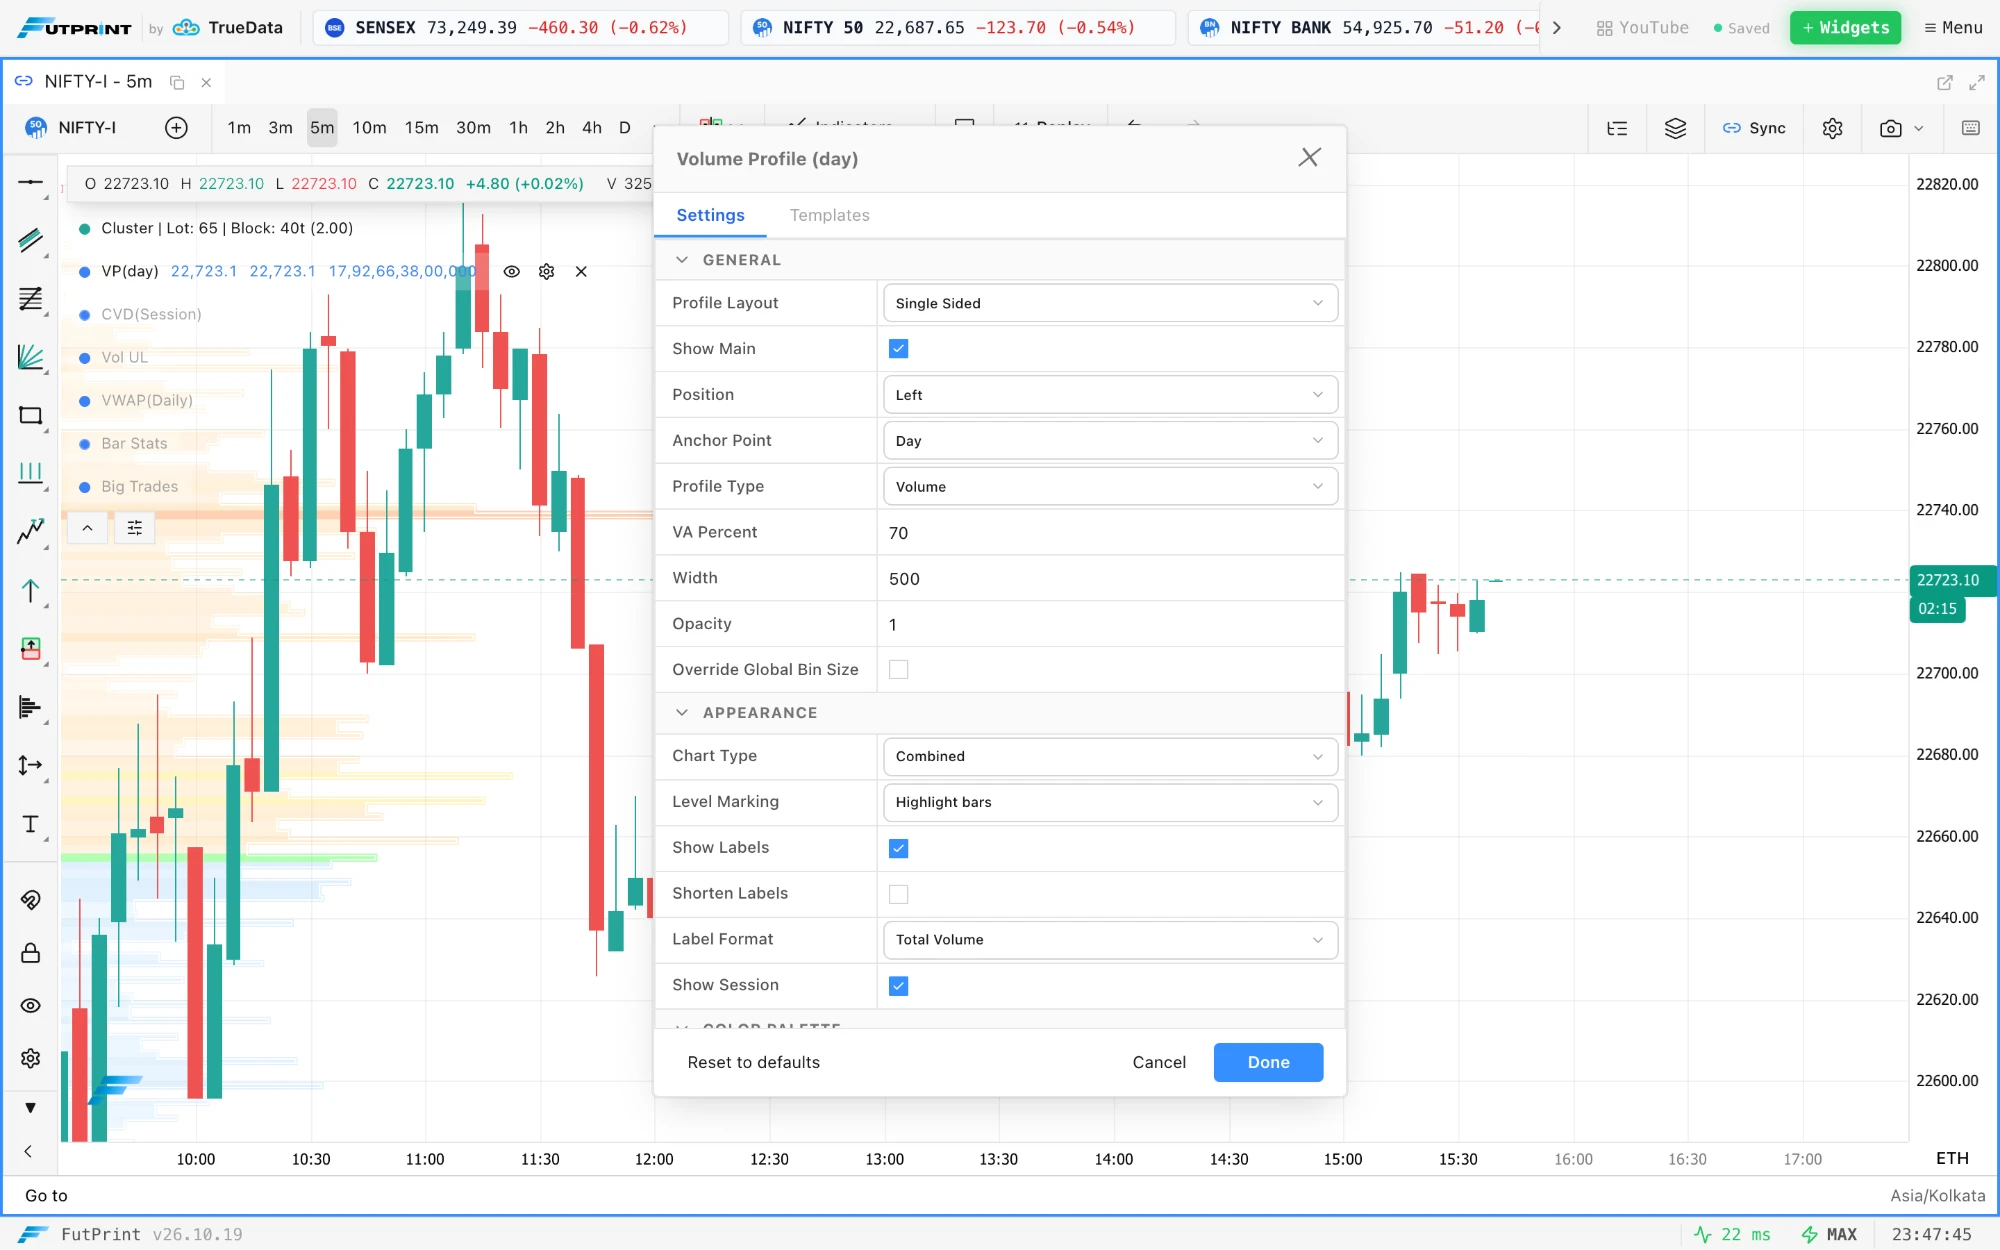Click the Done button

pos(1268,1062)
